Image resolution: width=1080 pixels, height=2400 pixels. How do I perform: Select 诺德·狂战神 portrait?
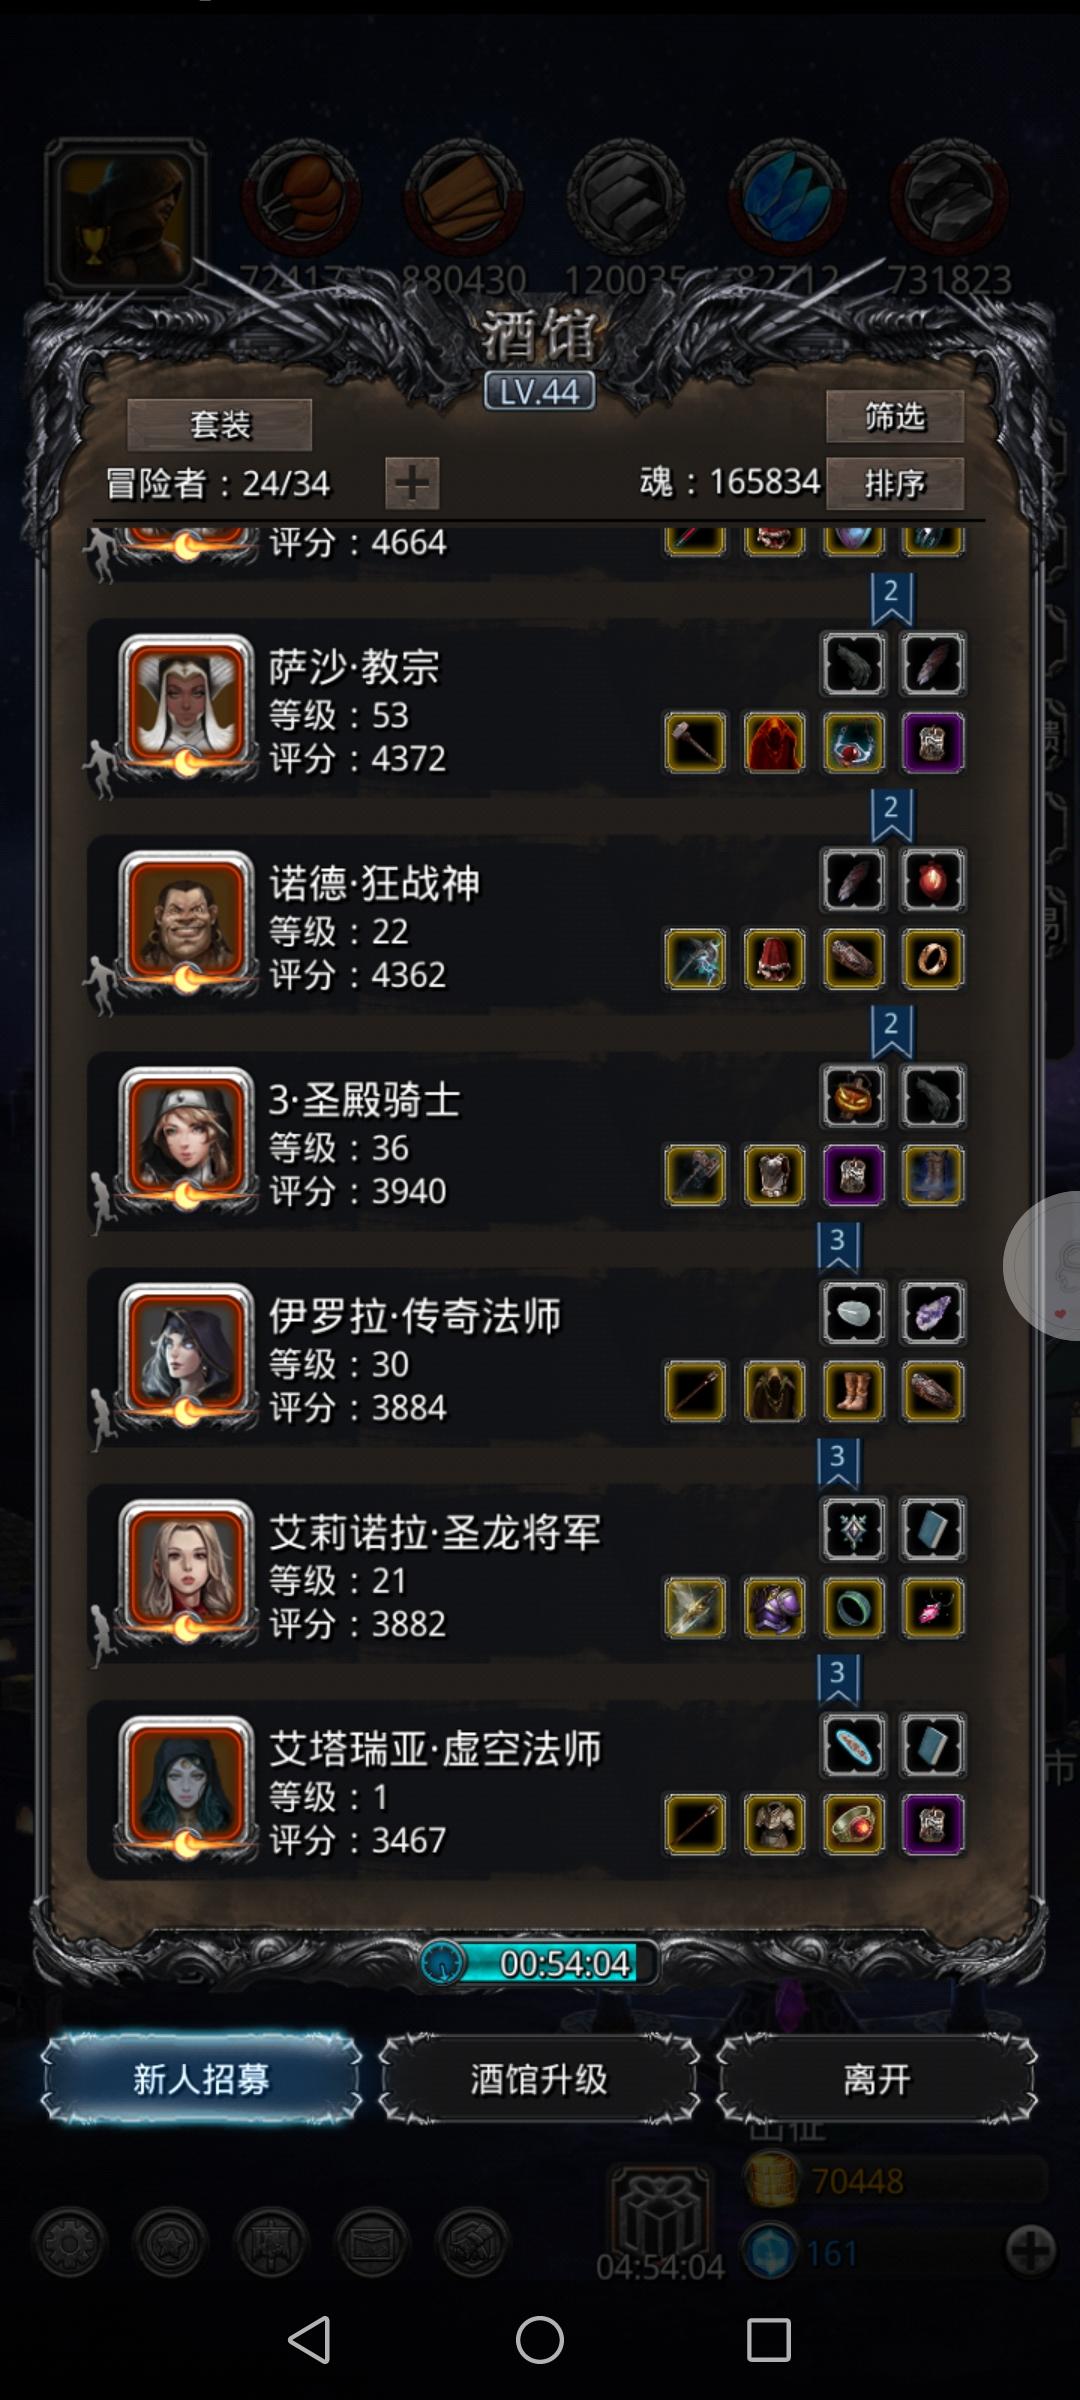(186, 919)
